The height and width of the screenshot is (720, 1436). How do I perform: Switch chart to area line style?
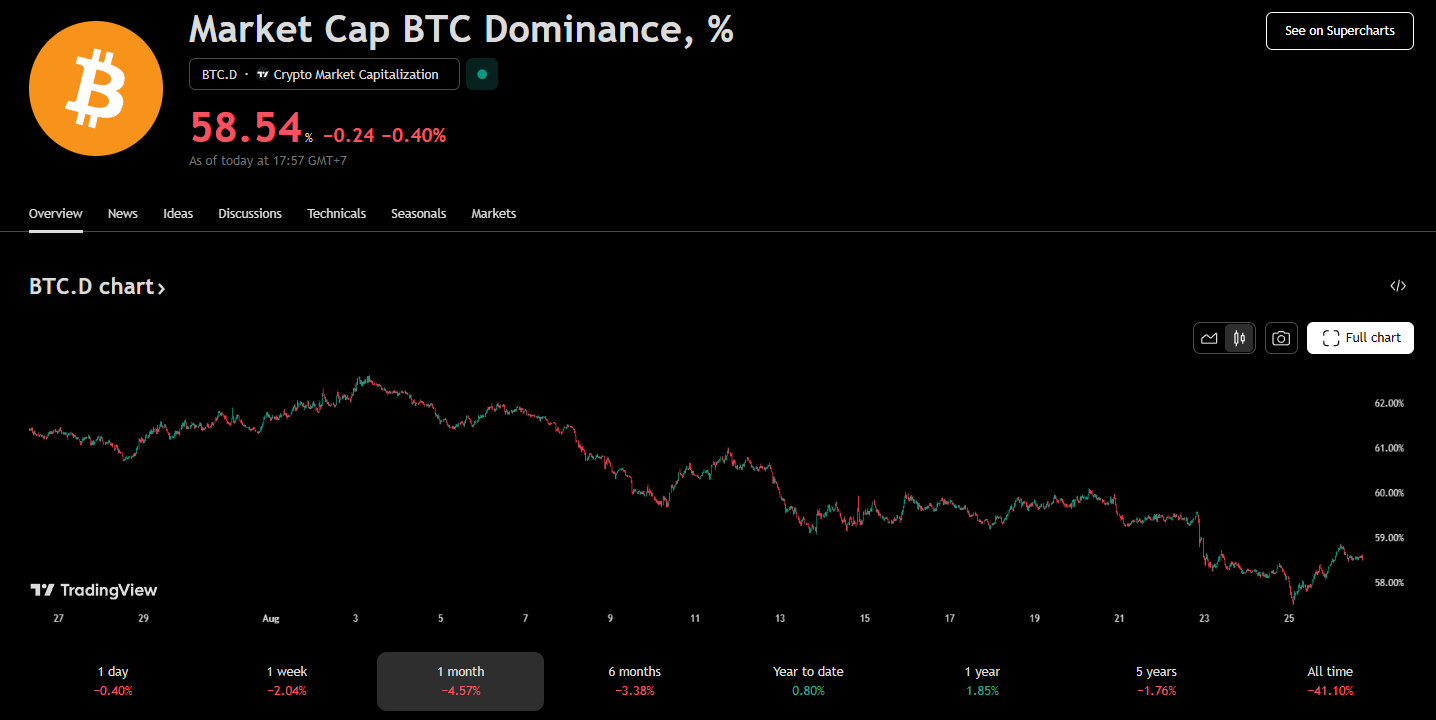1209,338
